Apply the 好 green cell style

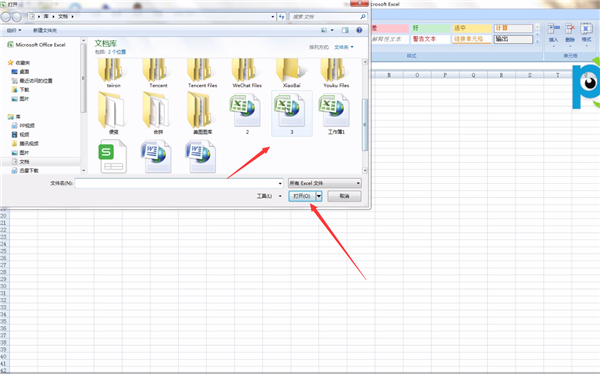click(x=430, y=28)
